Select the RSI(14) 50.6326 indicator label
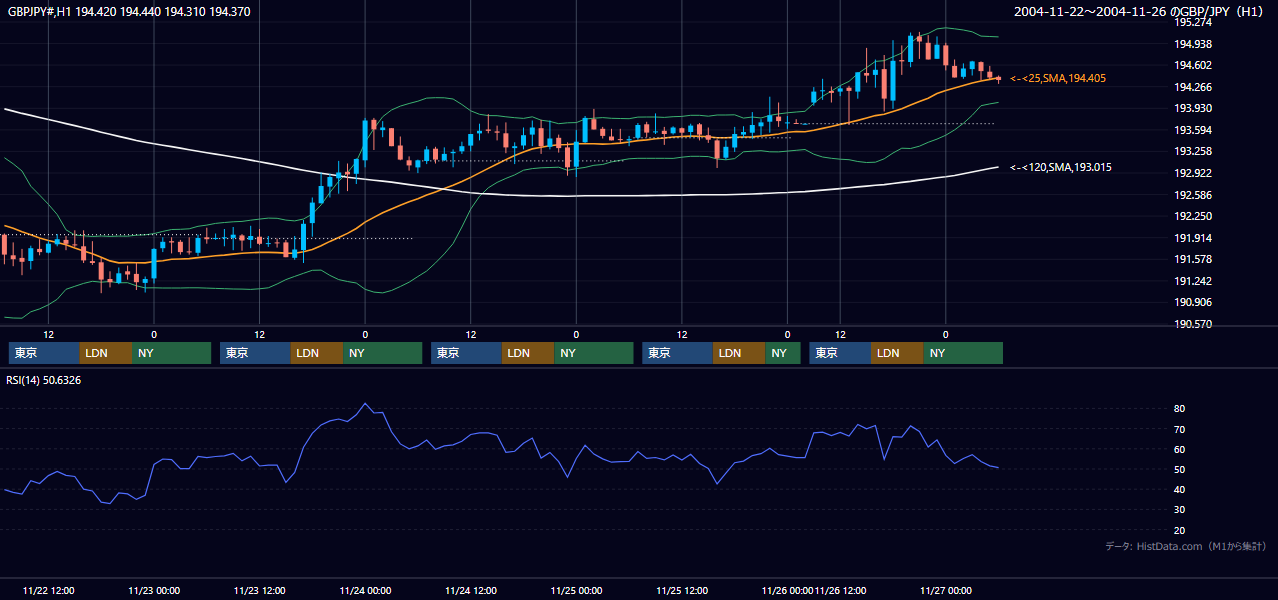 44,380
